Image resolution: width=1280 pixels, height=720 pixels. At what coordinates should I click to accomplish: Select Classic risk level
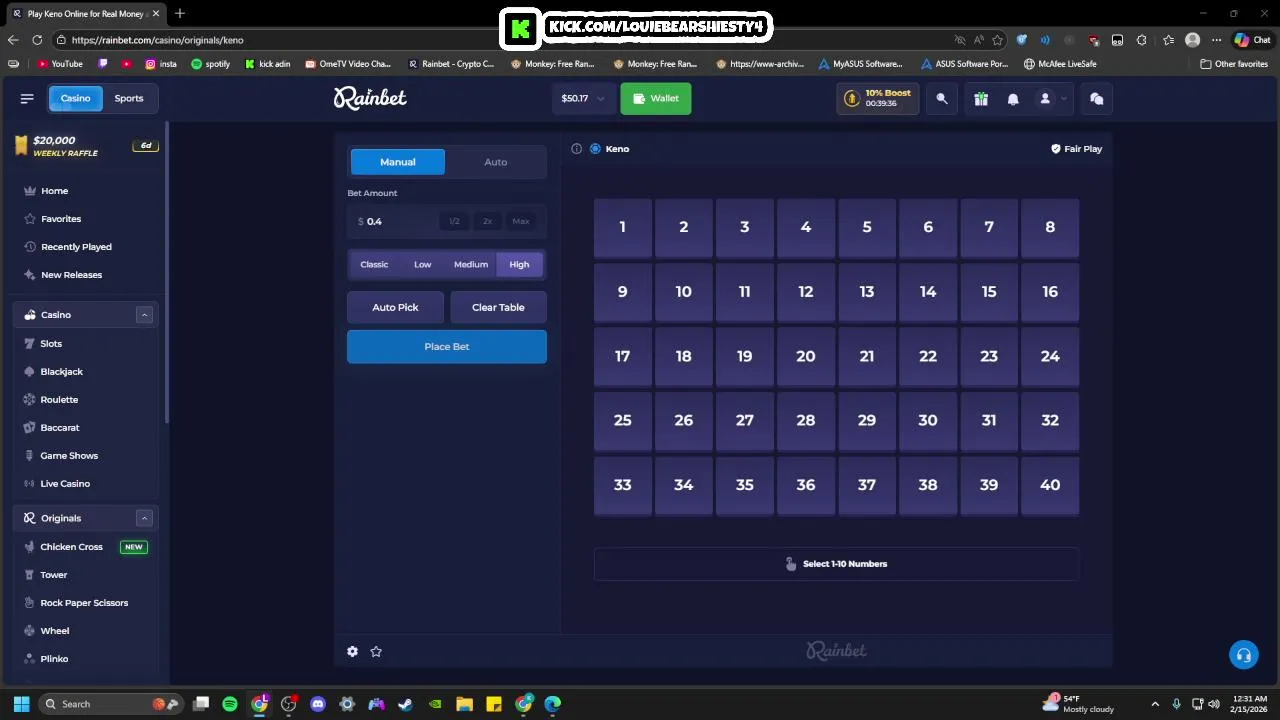coord(374,264)
